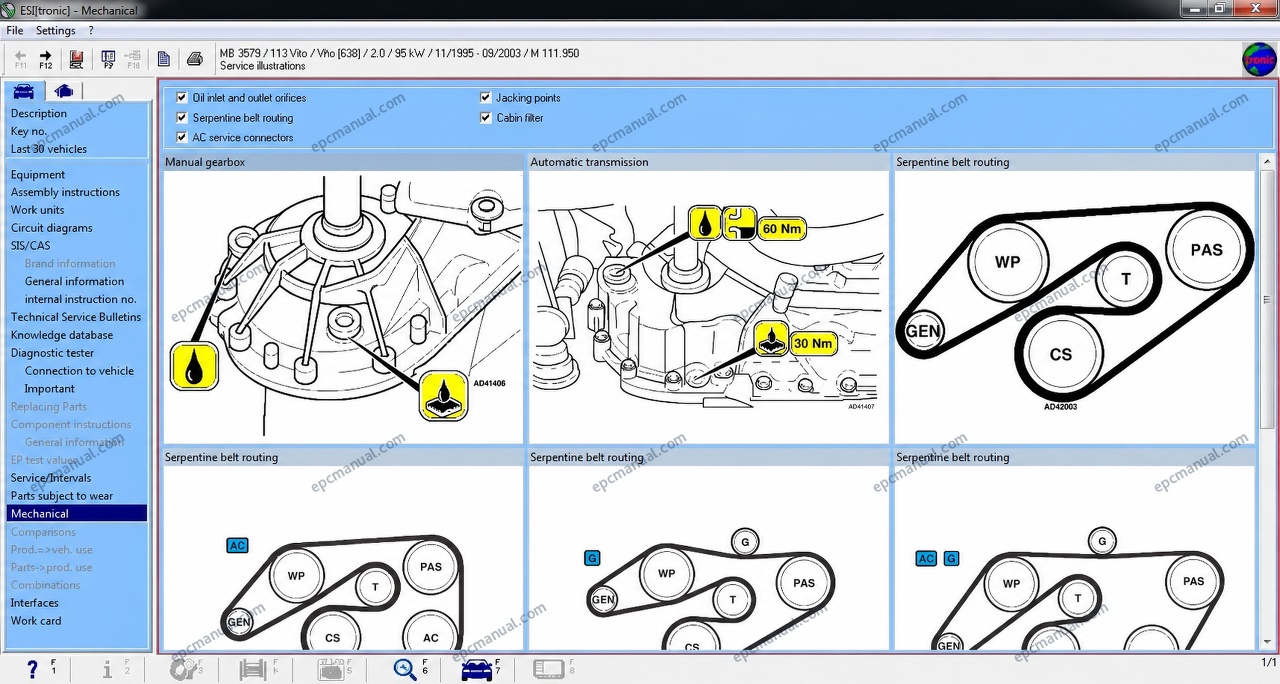Open the ? help menu
The image size is (1280, 684).
coord(91,31)
